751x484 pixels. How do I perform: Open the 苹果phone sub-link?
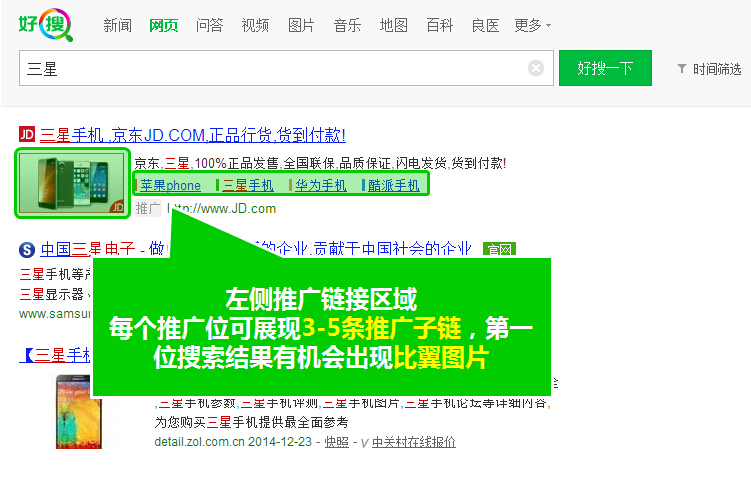pyautogui.click(x=170, y=185)
